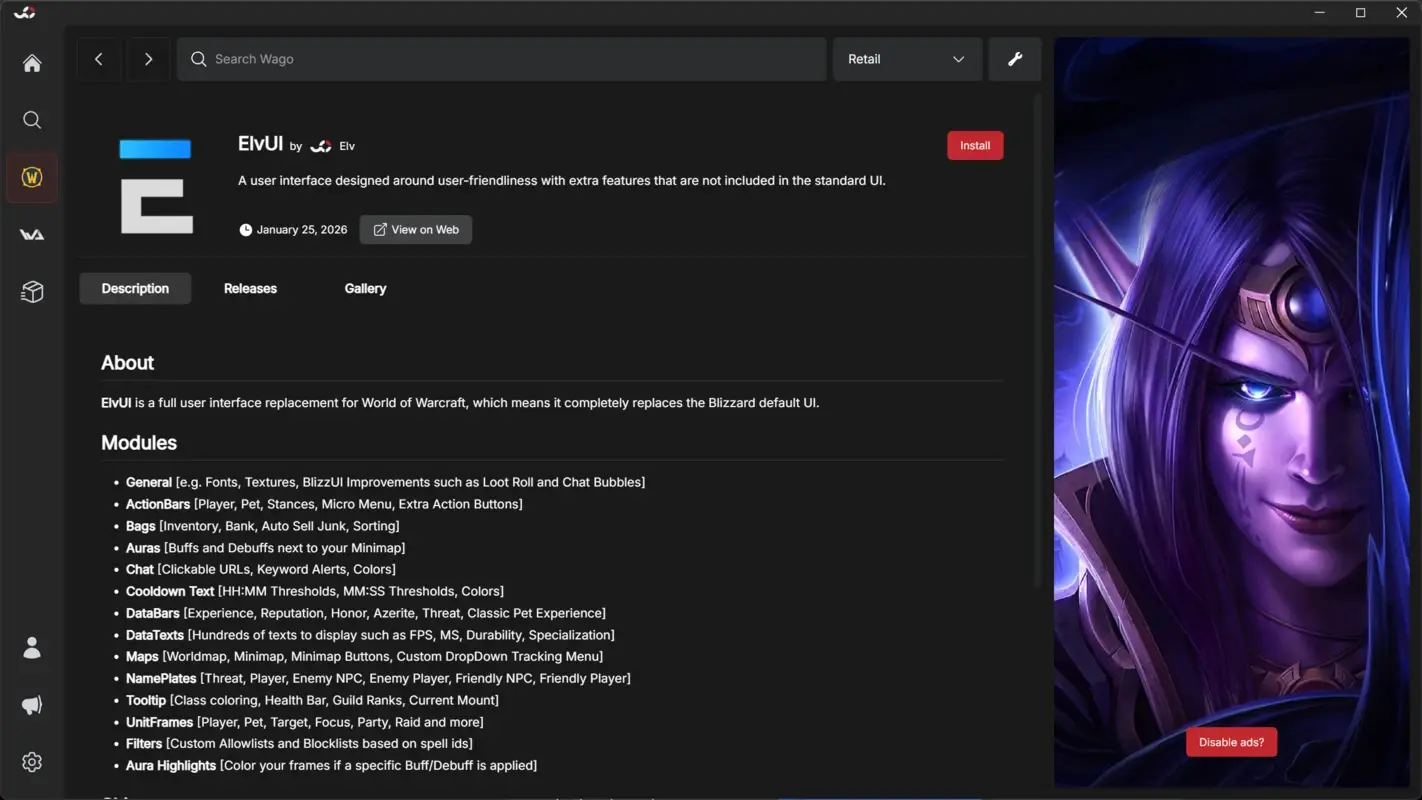1422x800 pixels.
Task: Select the WeakAuras icon in the sidebar
Action: point(31,234)
